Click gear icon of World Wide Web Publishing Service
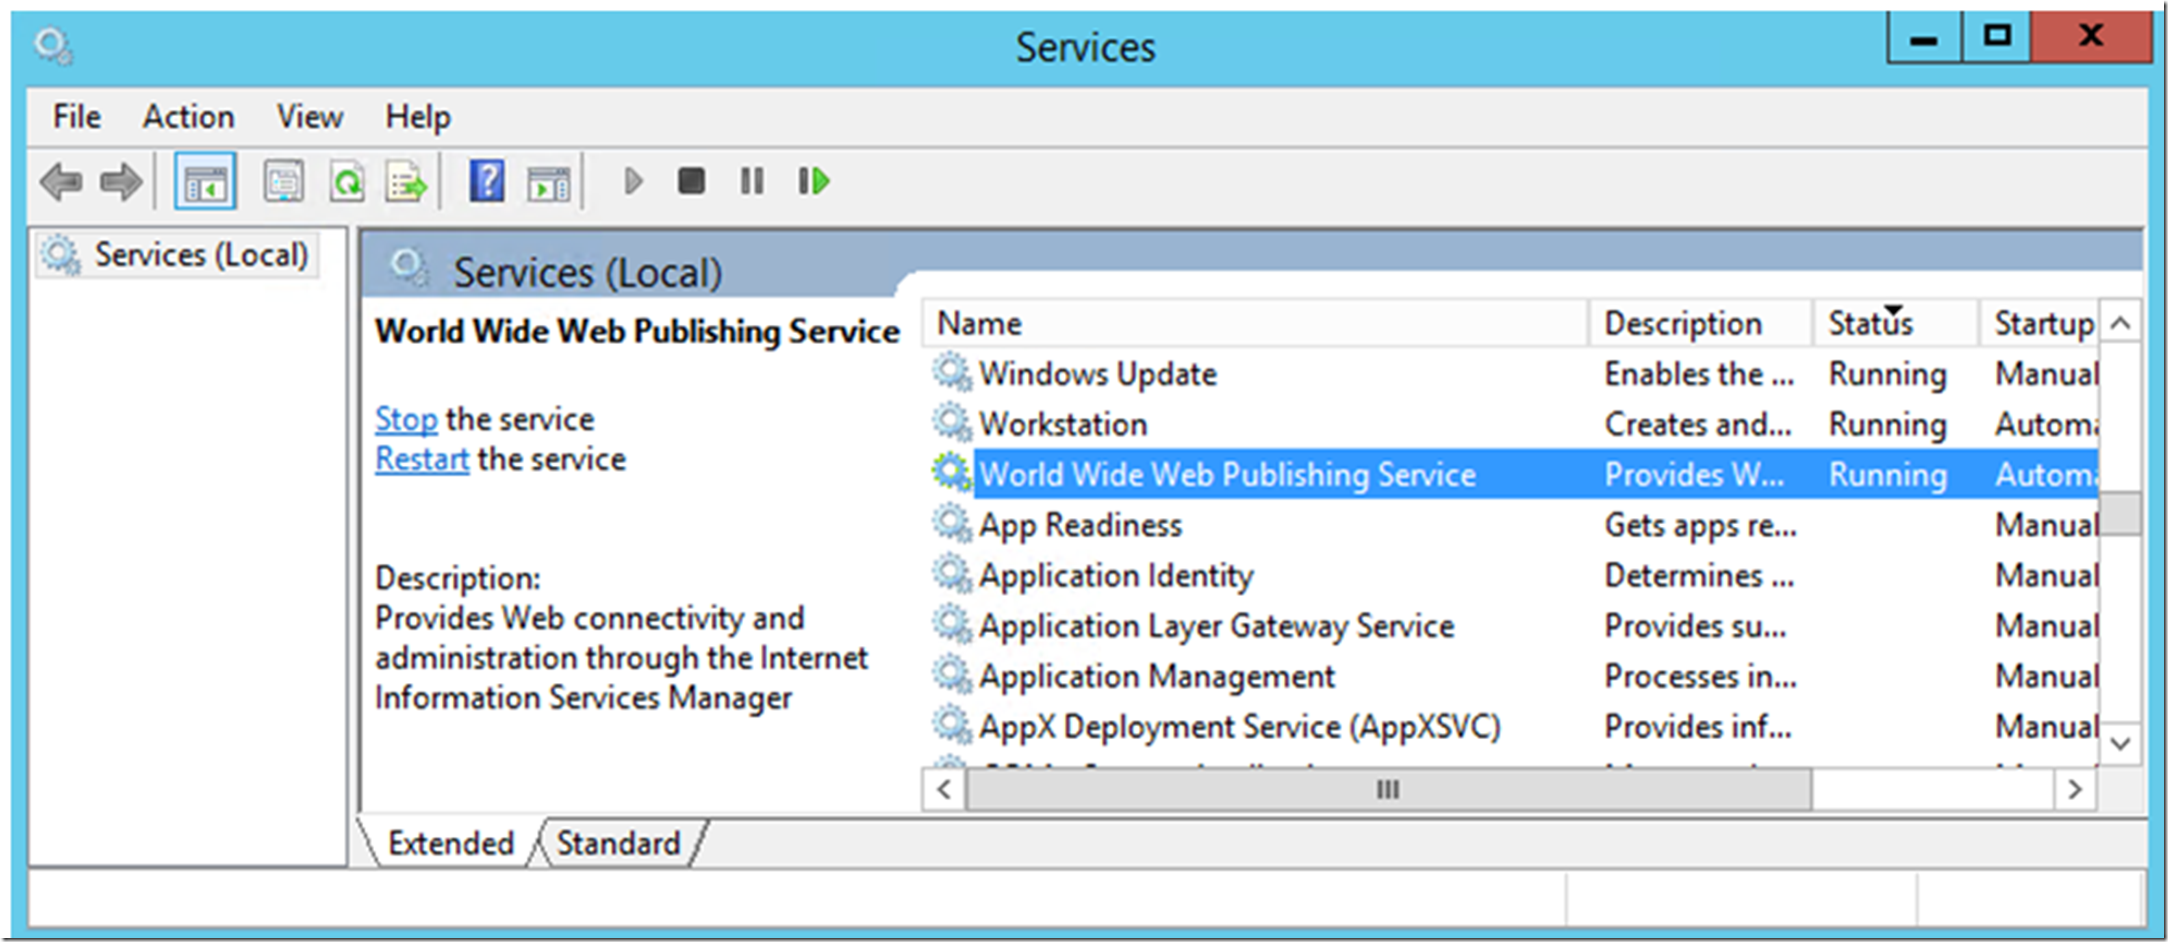 (x=952, y=473)
